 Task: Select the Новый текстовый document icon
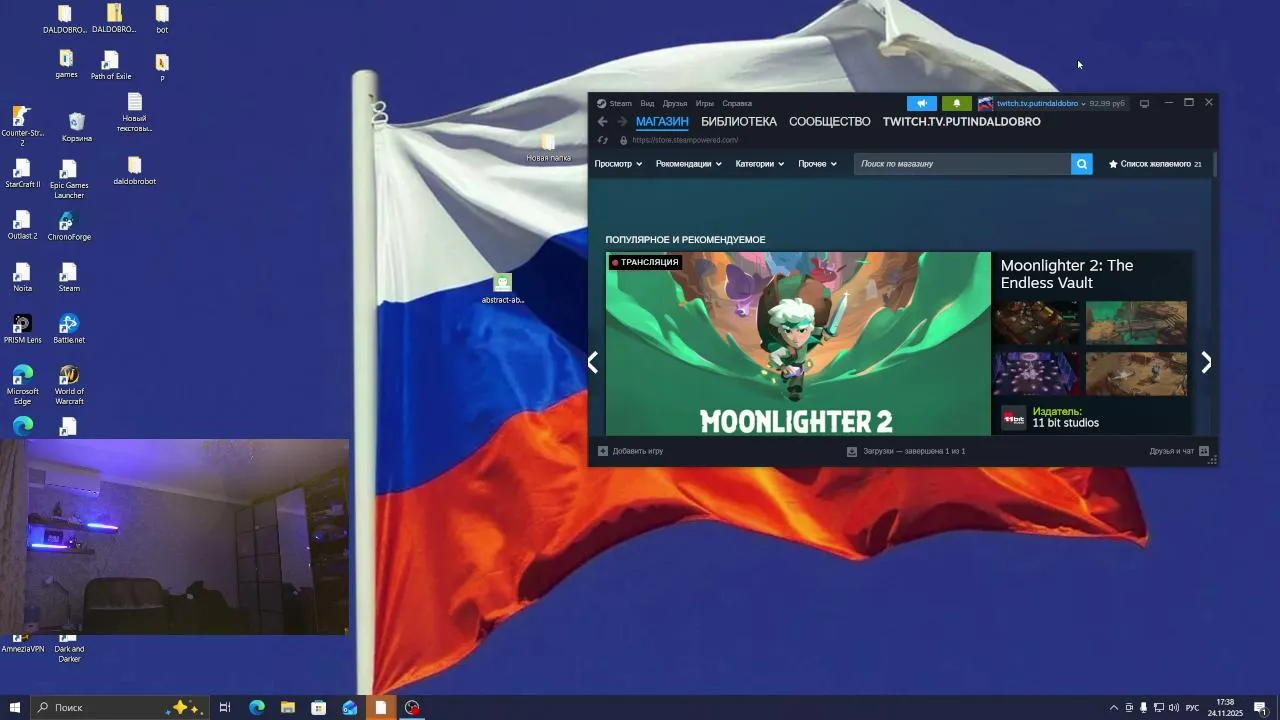coord(135,113)
